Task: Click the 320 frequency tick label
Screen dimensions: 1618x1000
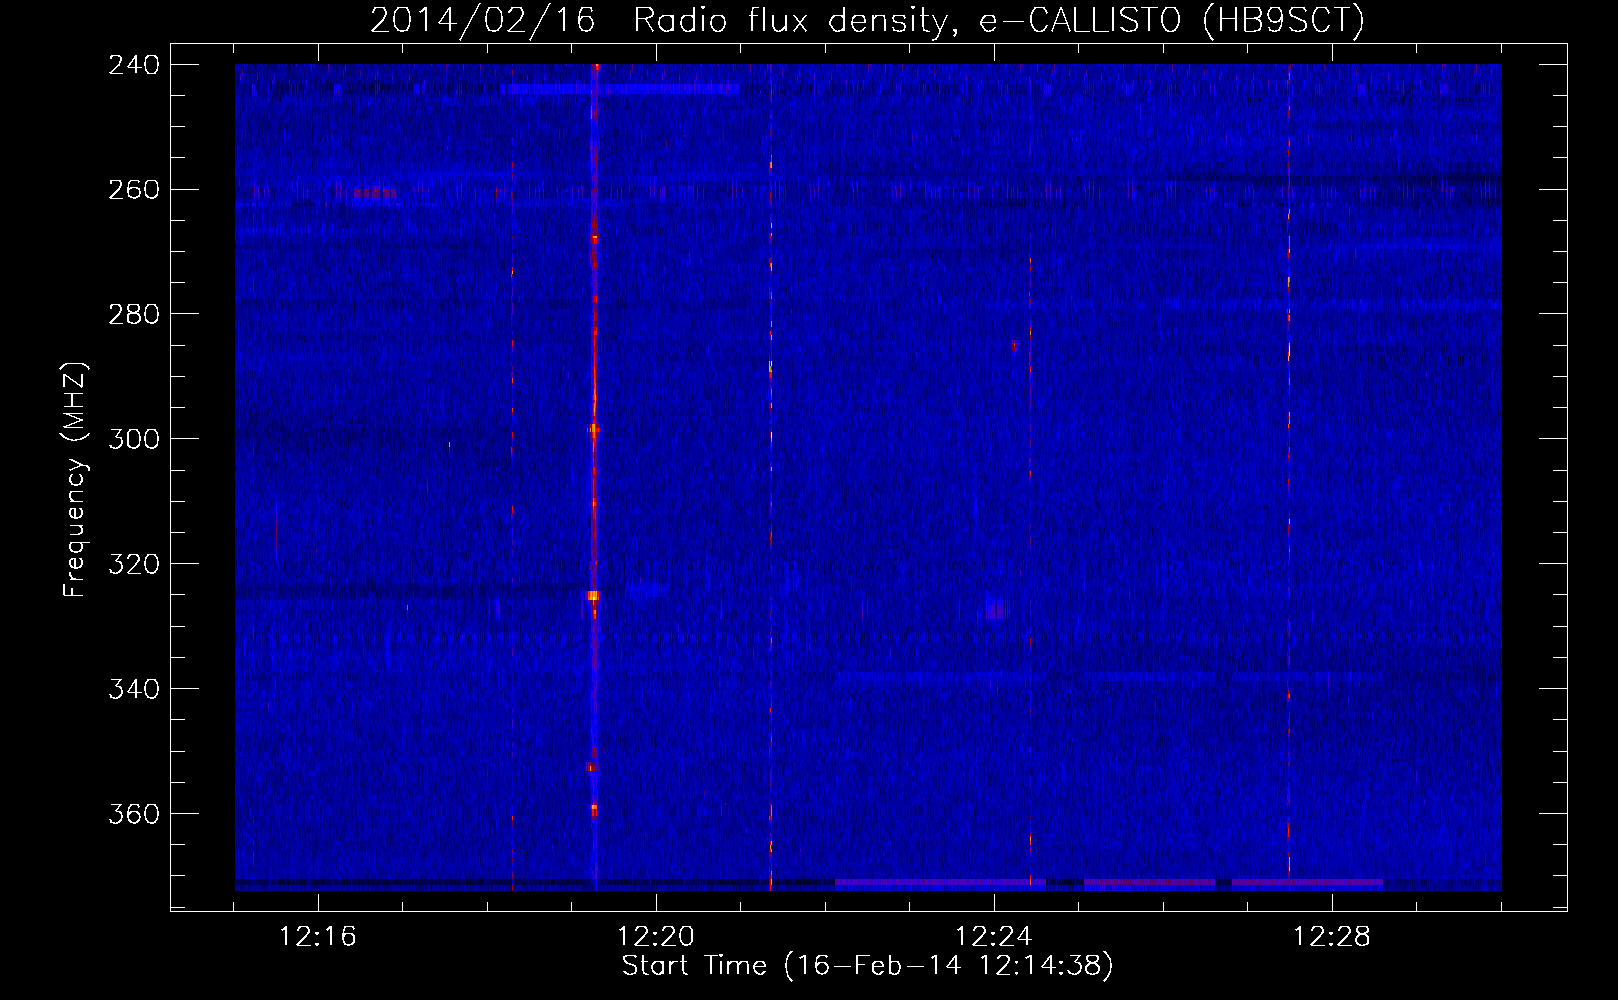Action: pyautogui.click(x=134, y=564)
